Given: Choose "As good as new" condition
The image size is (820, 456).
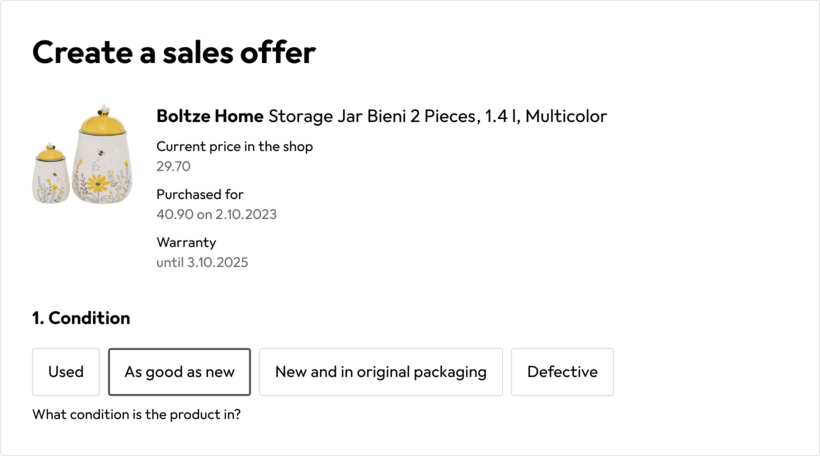Looking at the screenshot, I should click(x=179, y=372).
